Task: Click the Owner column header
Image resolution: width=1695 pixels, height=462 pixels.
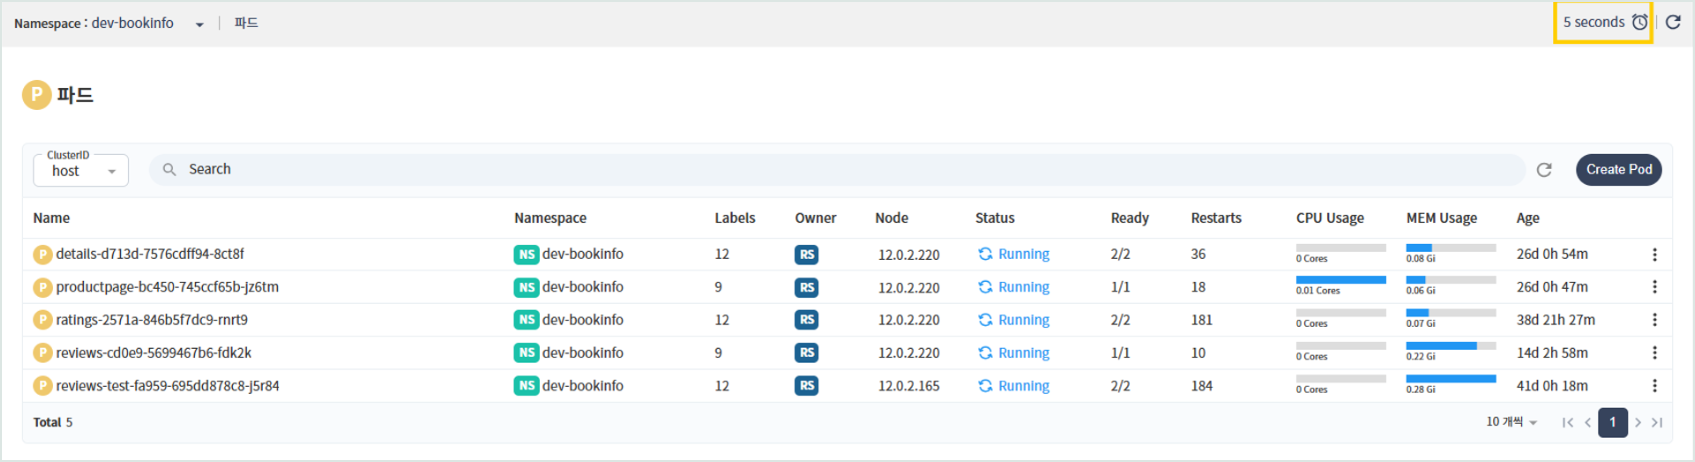Action: point(815,218)
